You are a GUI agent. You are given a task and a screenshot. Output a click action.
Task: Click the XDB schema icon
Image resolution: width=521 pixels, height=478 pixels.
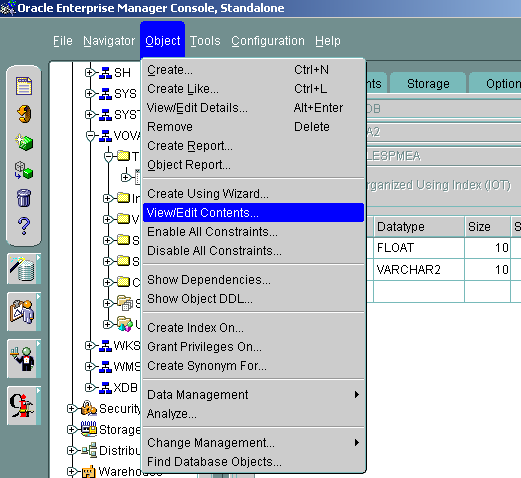[105, 387]
